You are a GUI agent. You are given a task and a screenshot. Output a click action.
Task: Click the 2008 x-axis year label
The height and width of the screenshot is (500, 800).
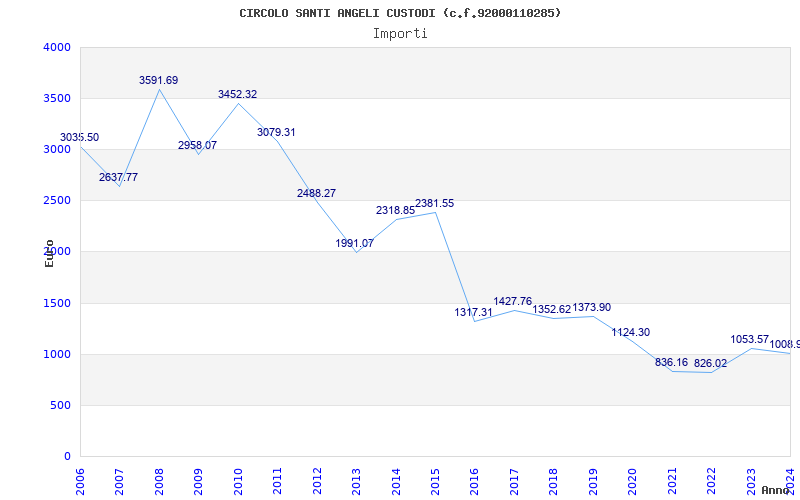[x=159, y=481]
